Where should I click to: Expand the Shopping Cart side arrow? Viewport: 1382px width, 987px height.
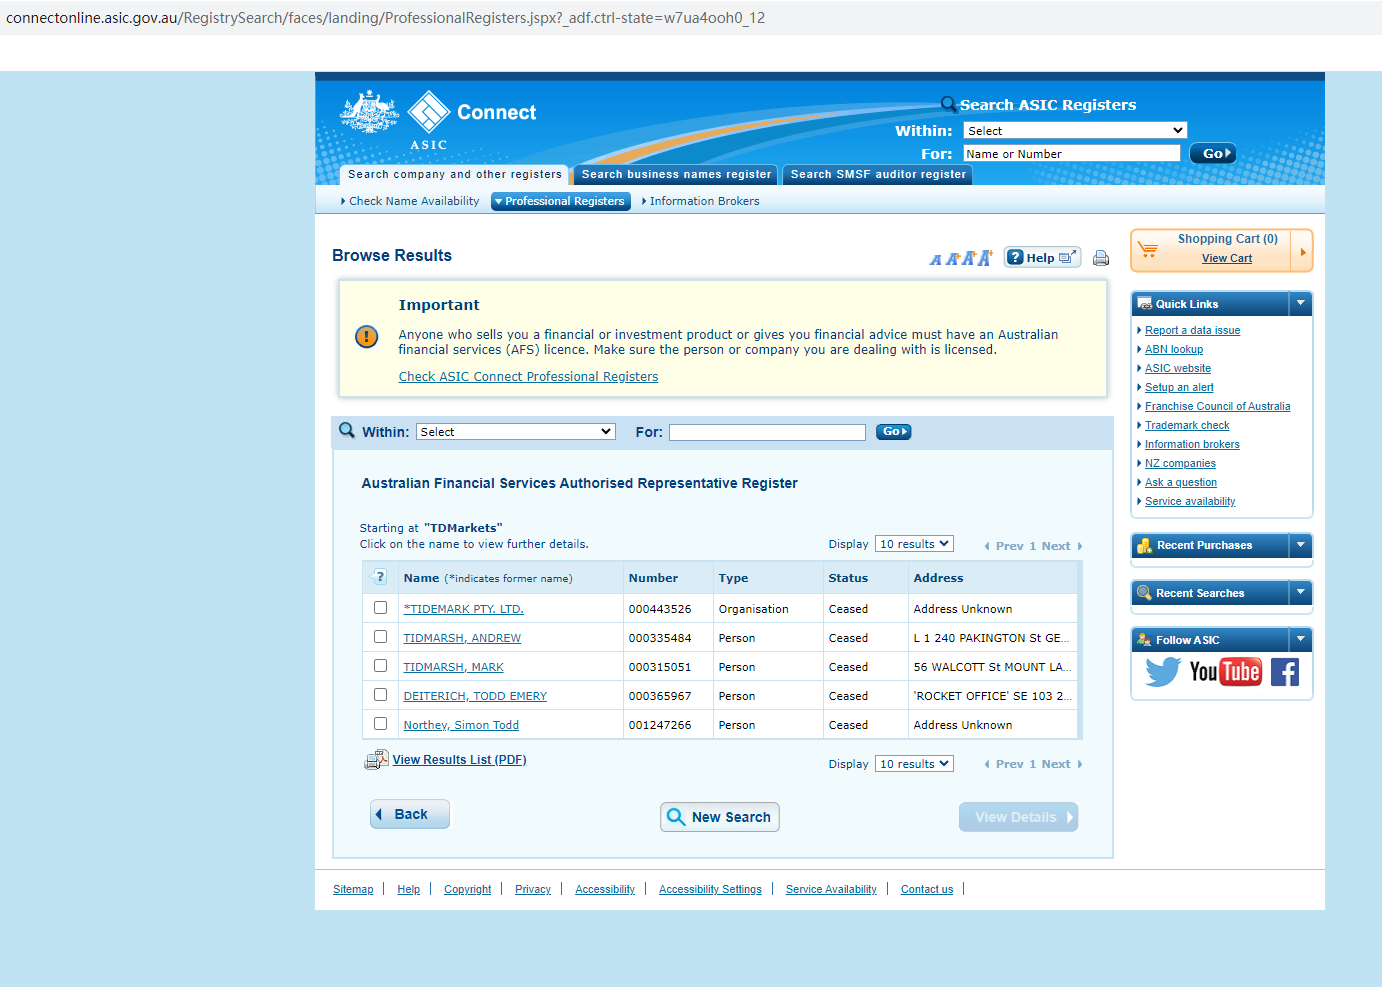pyautogui.click(x=1302, y=251)
